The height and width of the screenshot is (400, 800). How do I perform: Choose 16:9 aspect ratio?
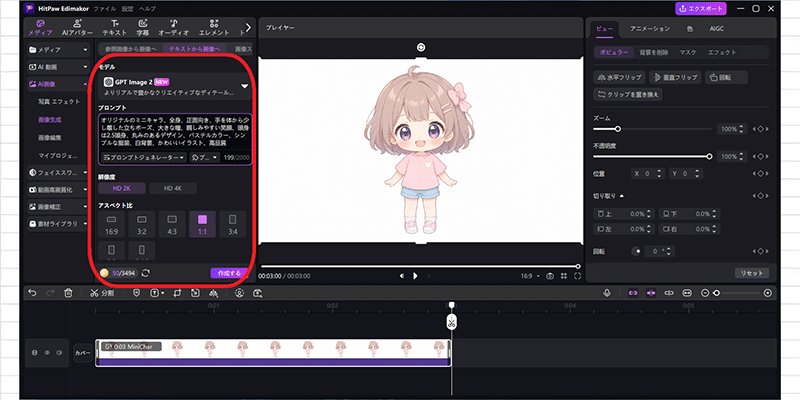click(111, 224)
